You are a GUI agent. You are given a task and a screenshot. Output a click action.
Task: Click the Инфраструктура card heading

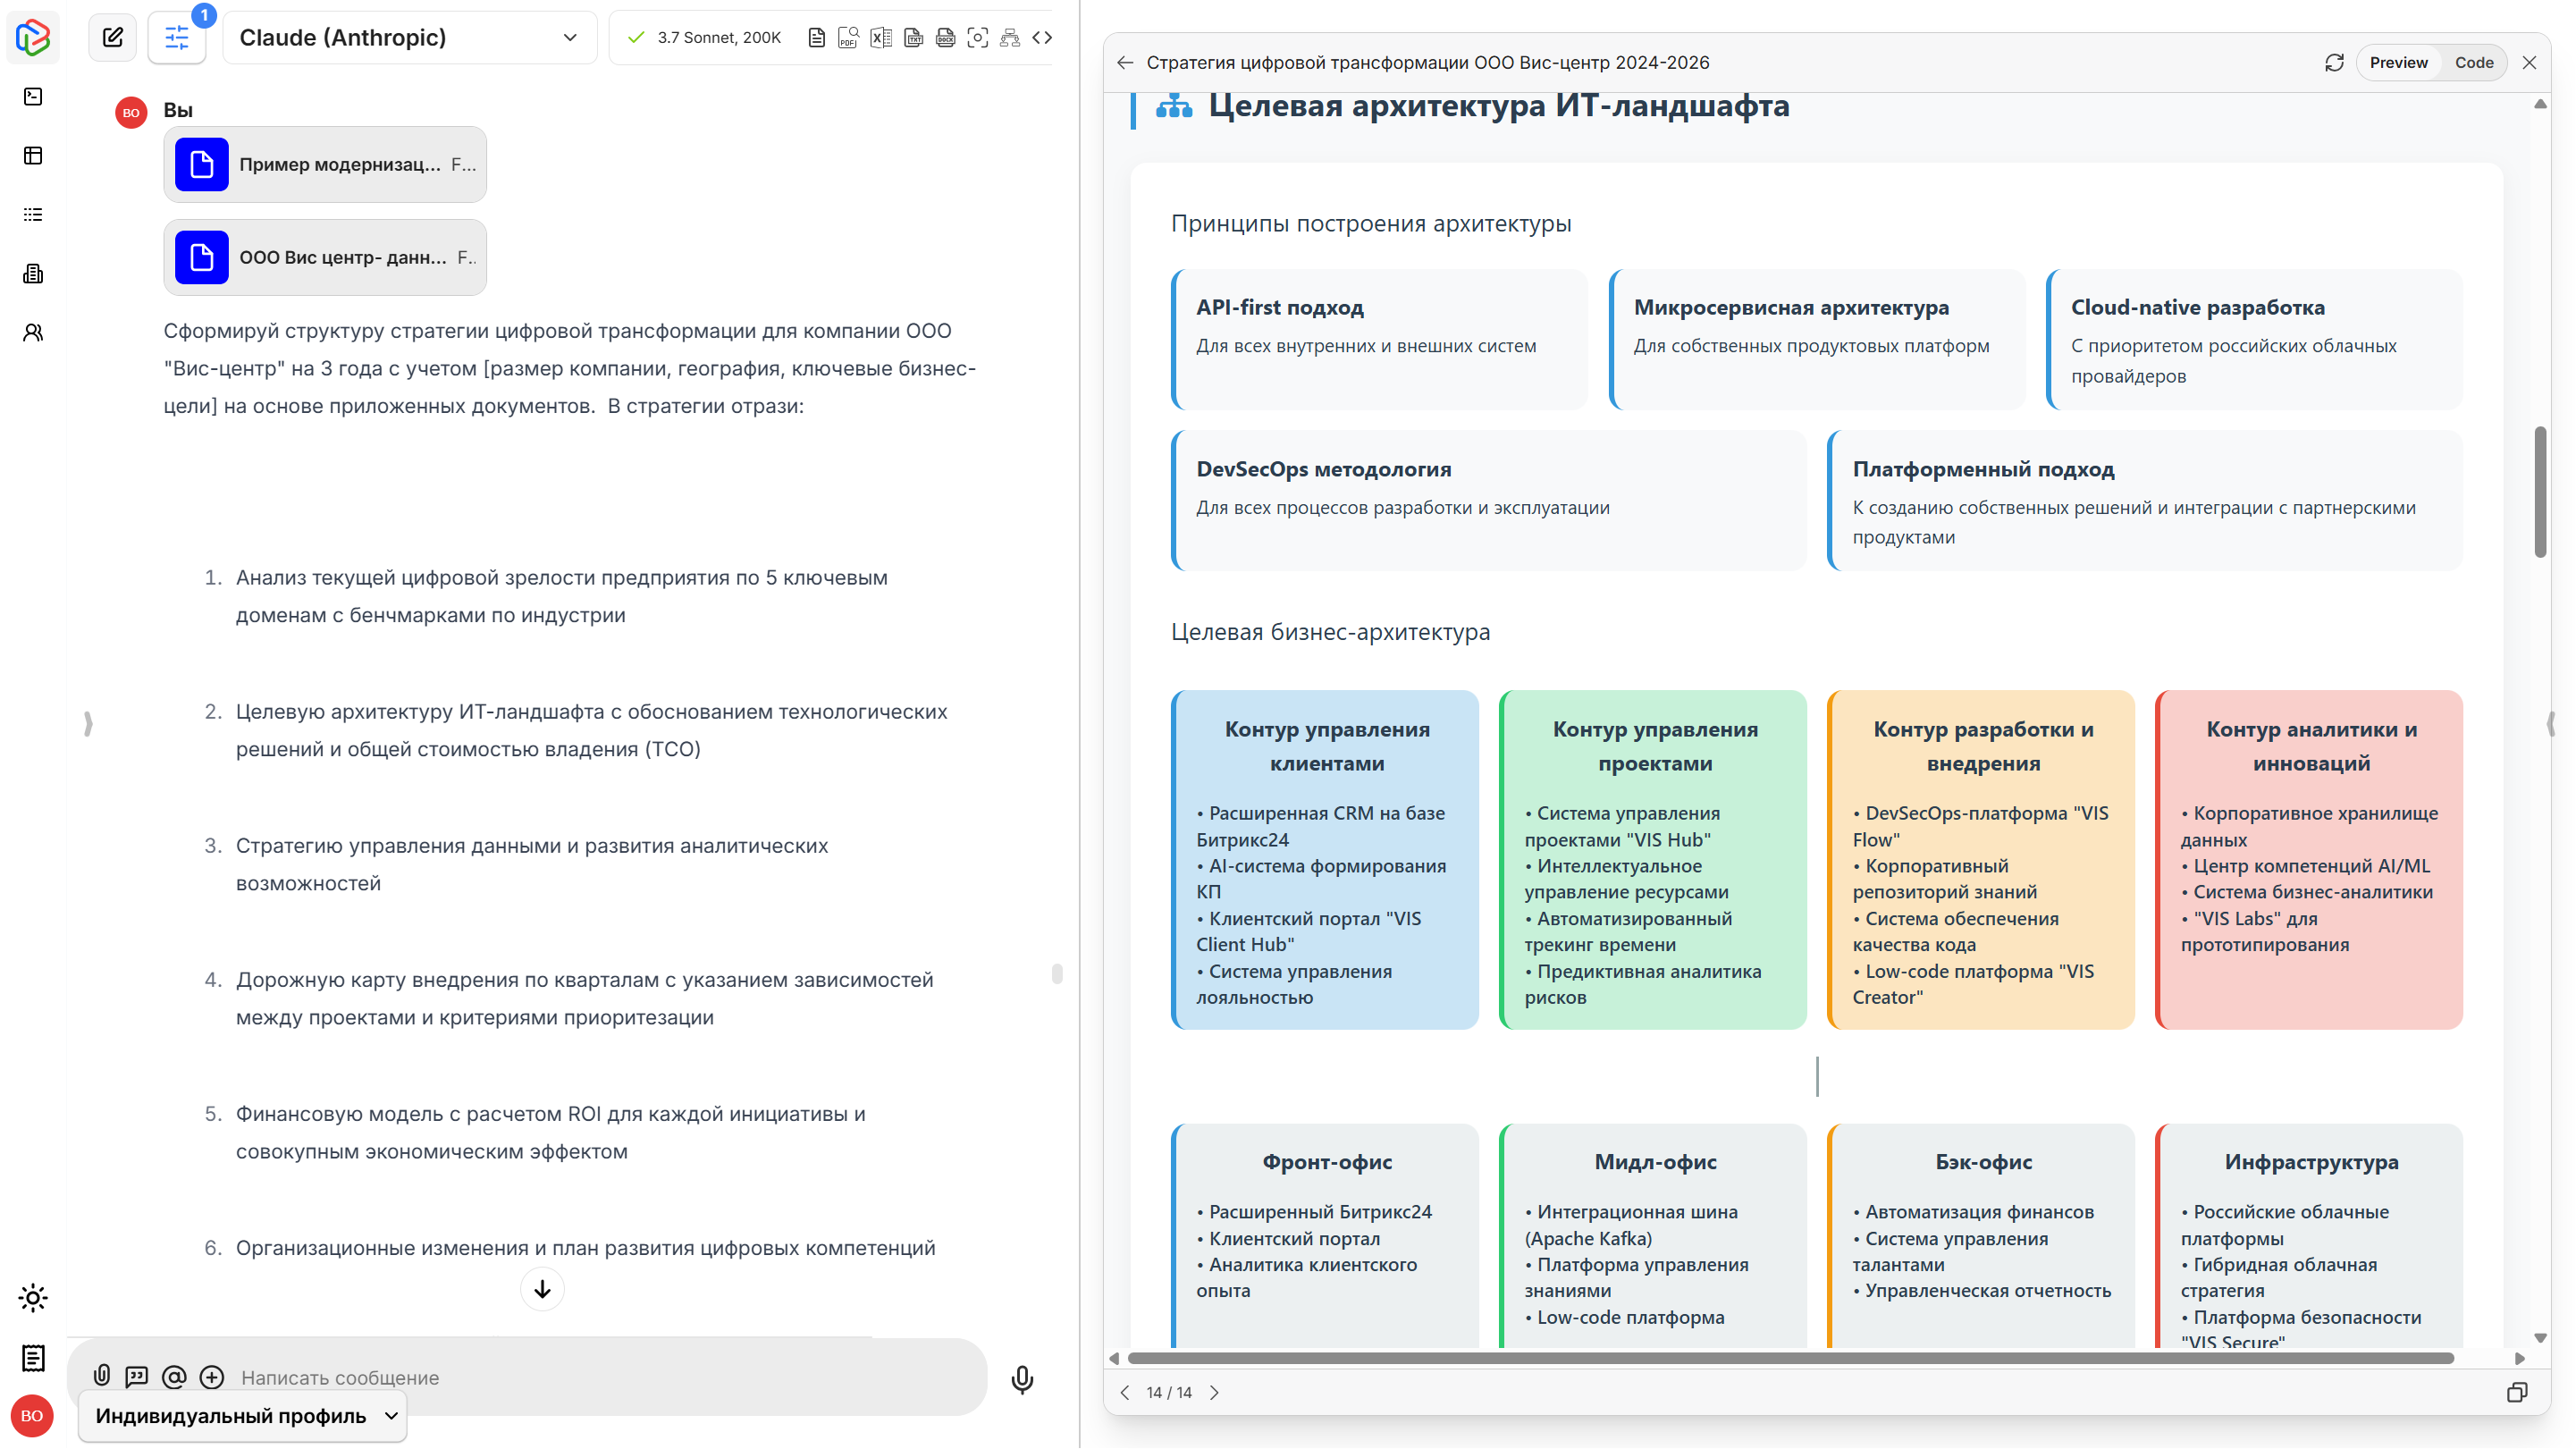[x=2311, y=1162]
